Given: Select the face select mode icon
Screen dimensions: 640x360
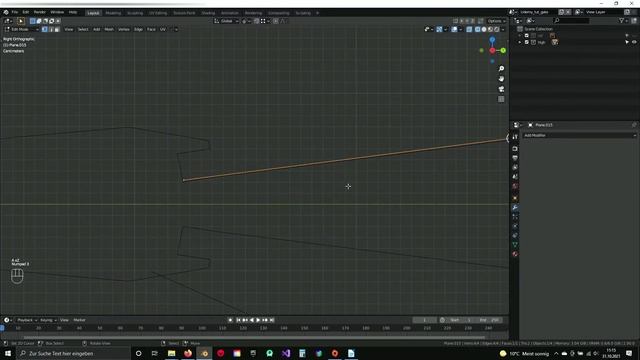Looking at the screenshot, I should tap(57, 29).
